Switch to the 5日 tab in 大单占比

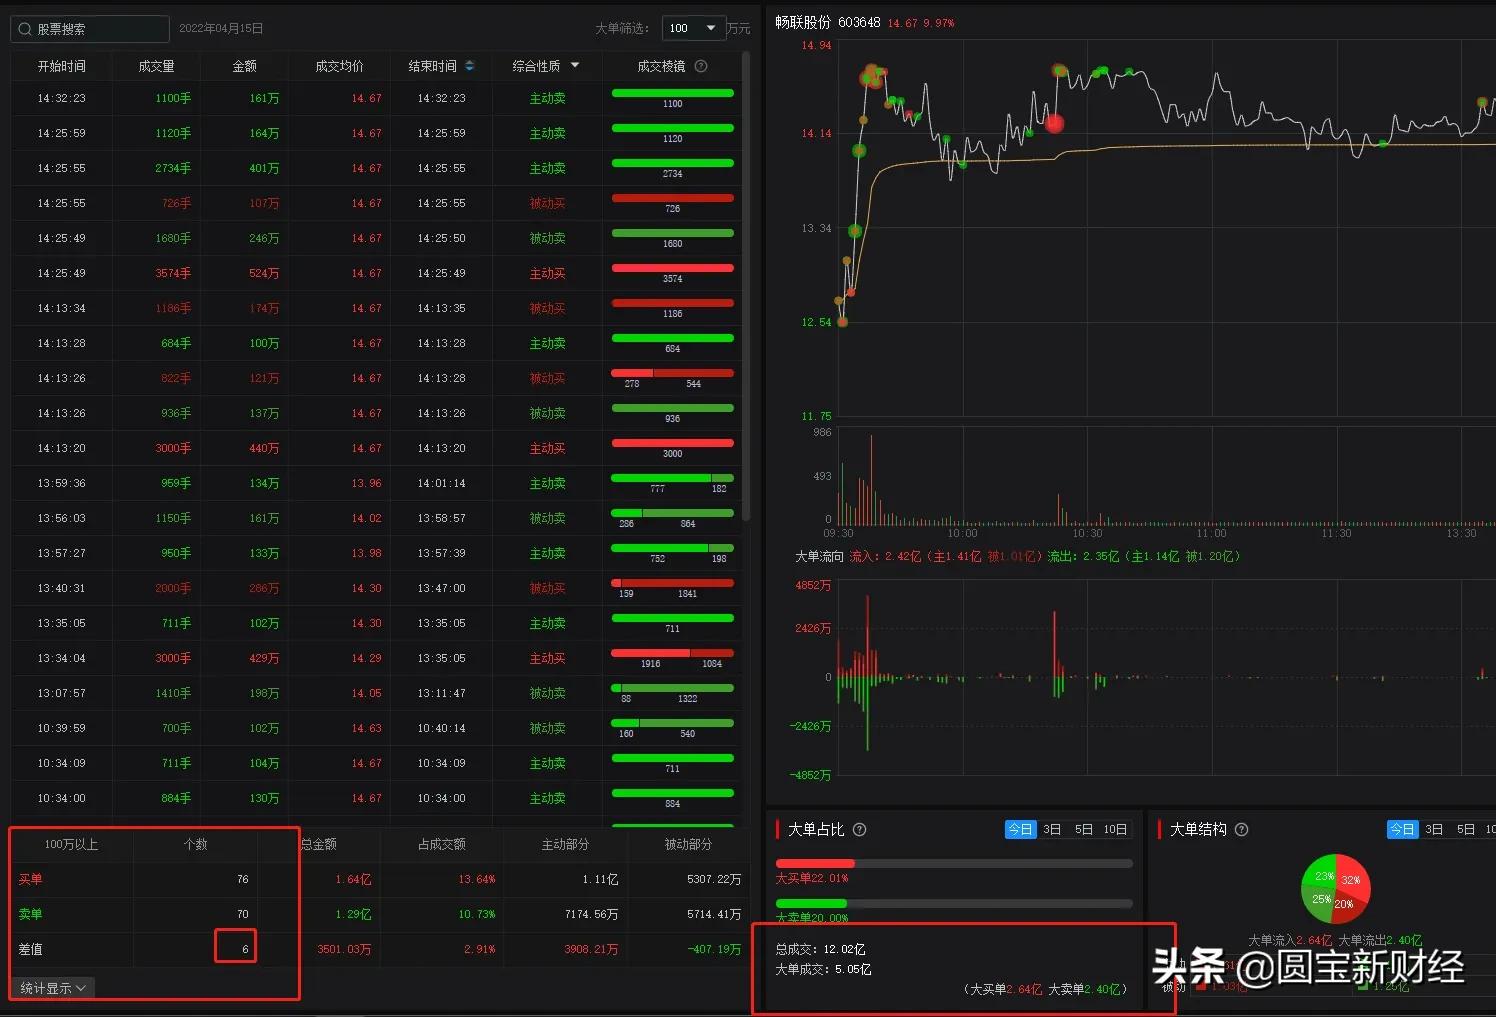coord(1084,829)
